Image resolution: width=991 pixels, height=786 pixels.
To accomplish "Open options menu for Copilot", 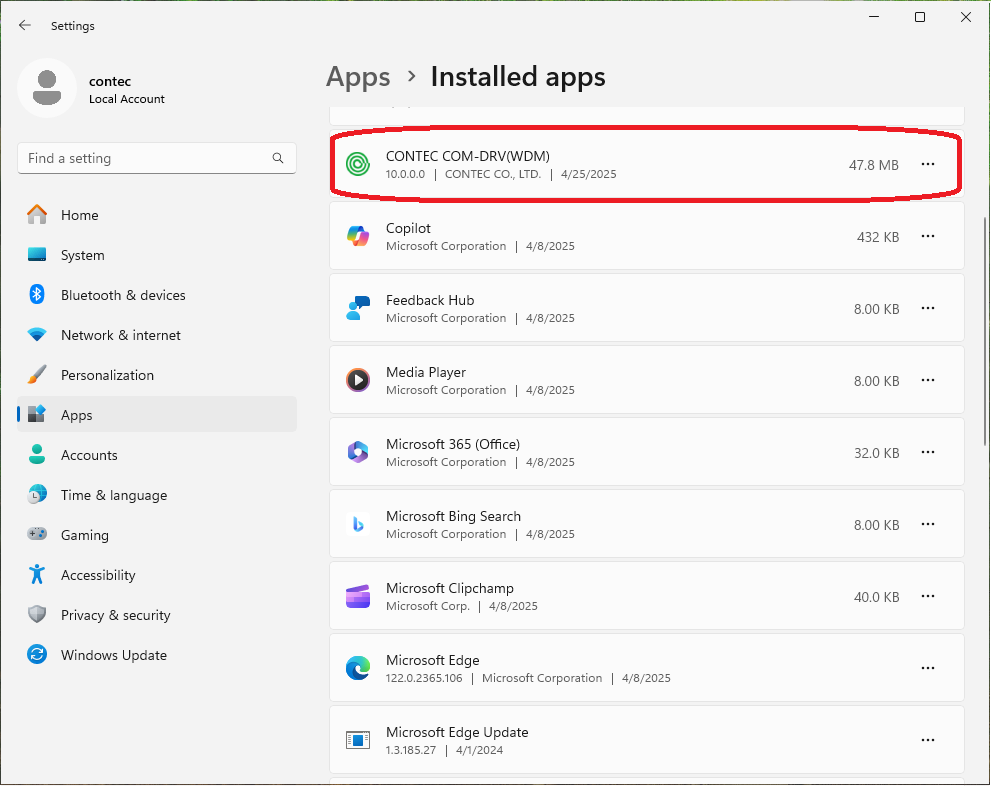I will [x=928, y=236].
